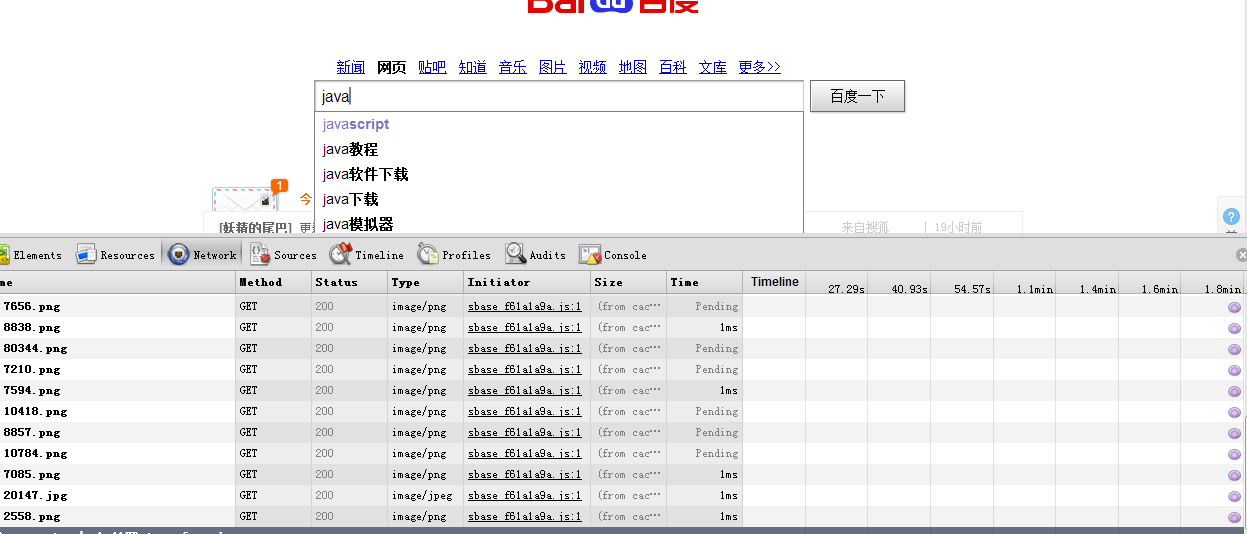Open the Console panel icon
This screenshot has height=534, width=1247.
(x=590, y=254)
